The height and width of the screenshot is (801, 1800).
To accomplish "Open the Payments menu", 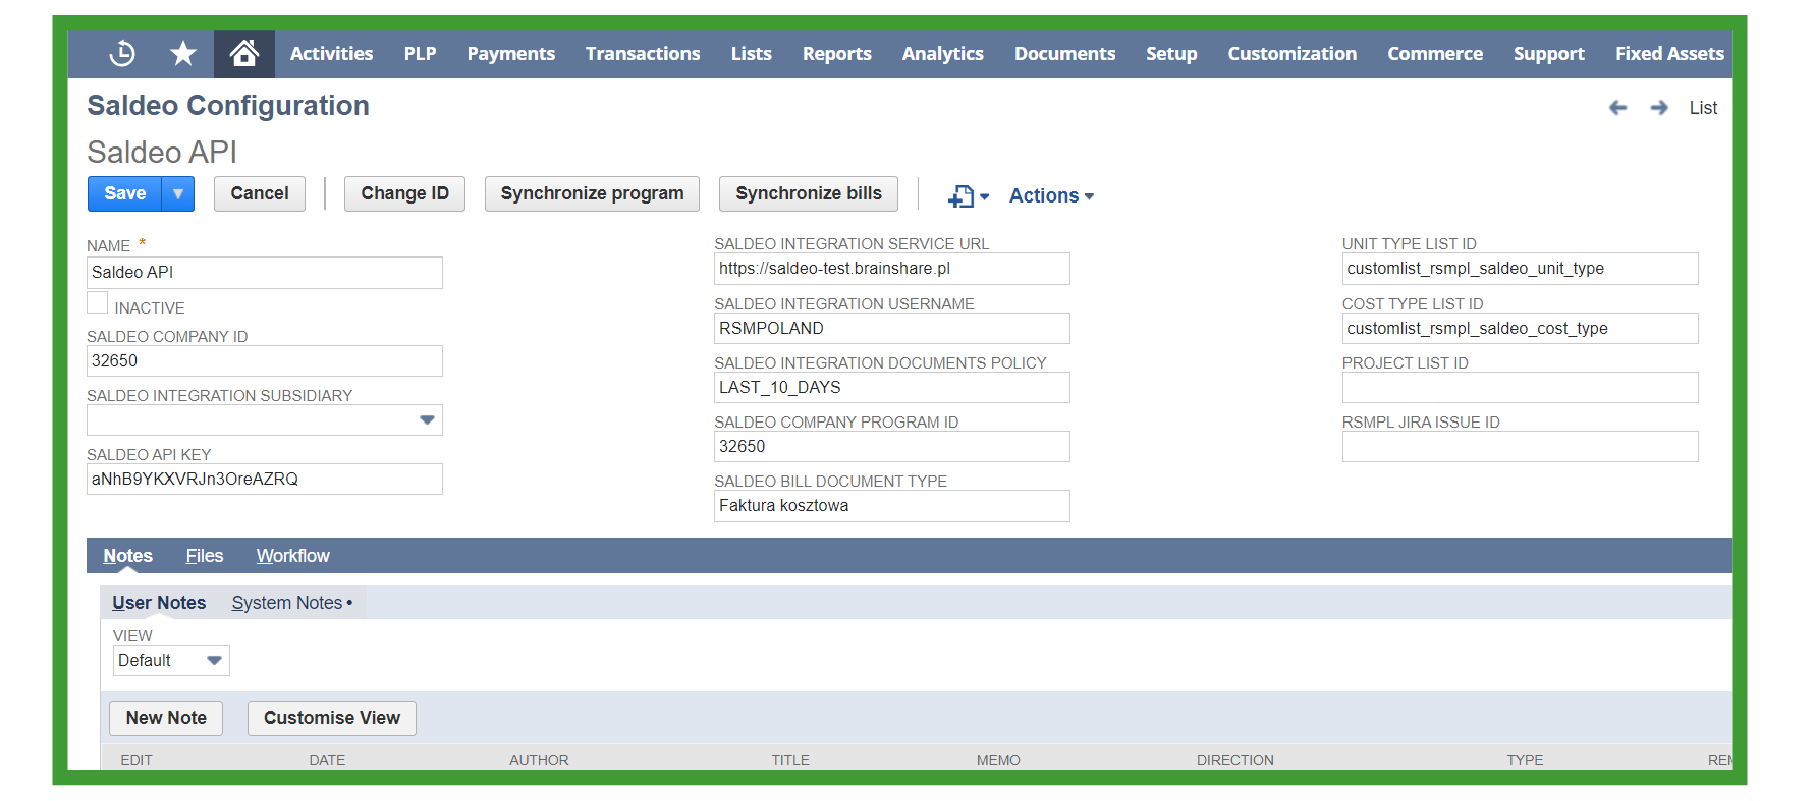I will point(511,54).
